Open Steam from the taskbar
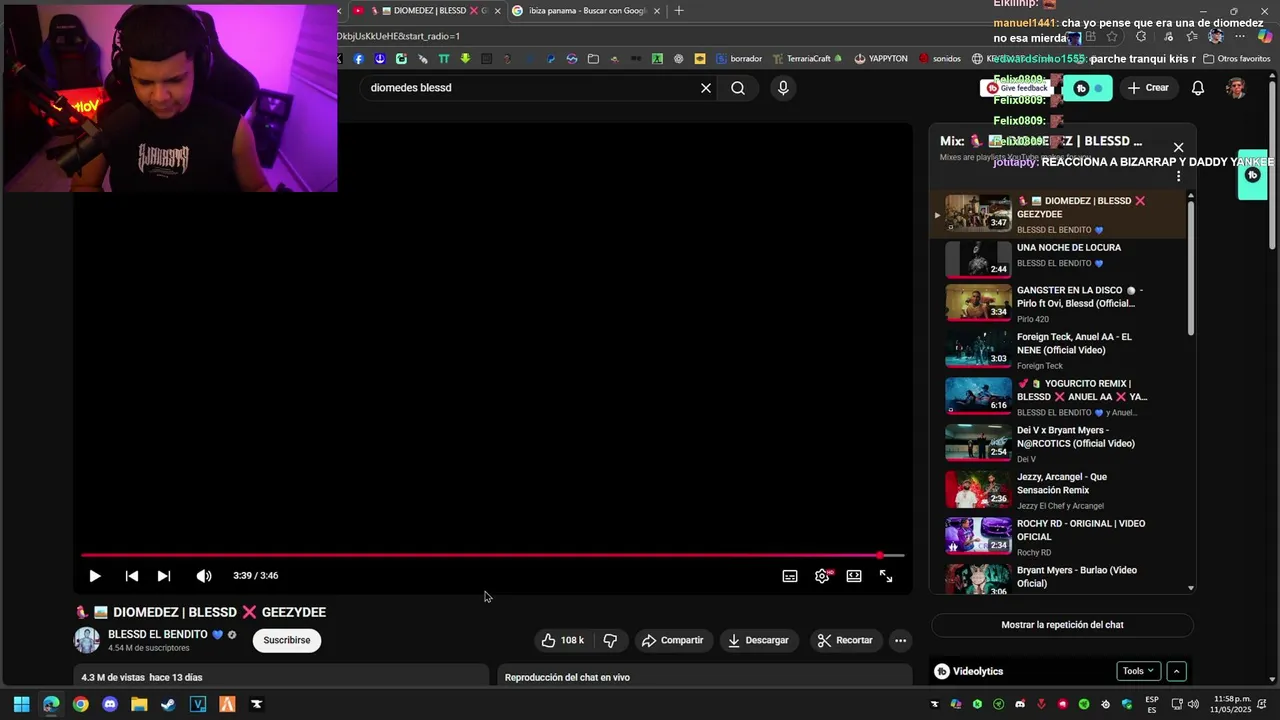This screenshot has height=720, width=1280. (x=168, y=704)
